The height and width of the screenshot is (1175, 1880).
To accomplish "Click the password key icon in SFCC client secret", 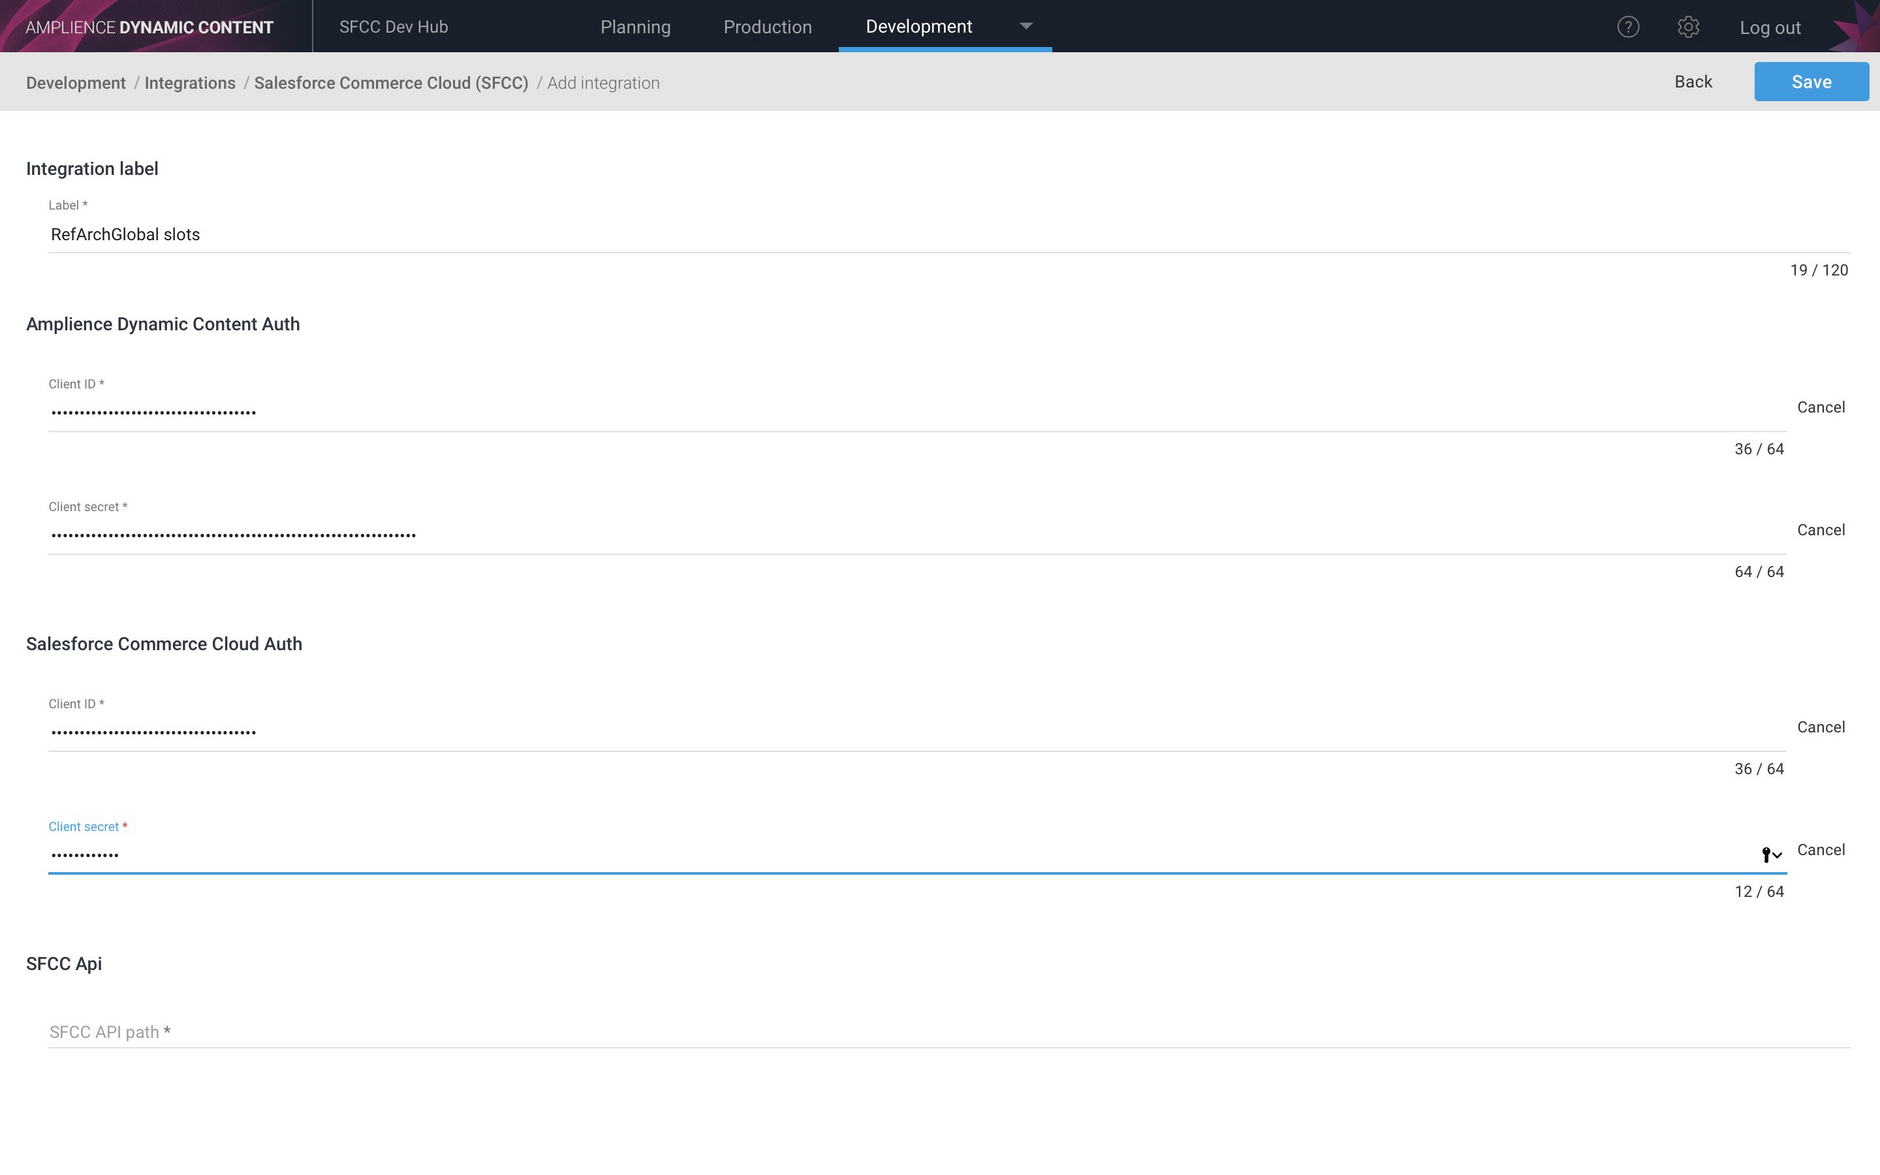I will coord(1771,854).
